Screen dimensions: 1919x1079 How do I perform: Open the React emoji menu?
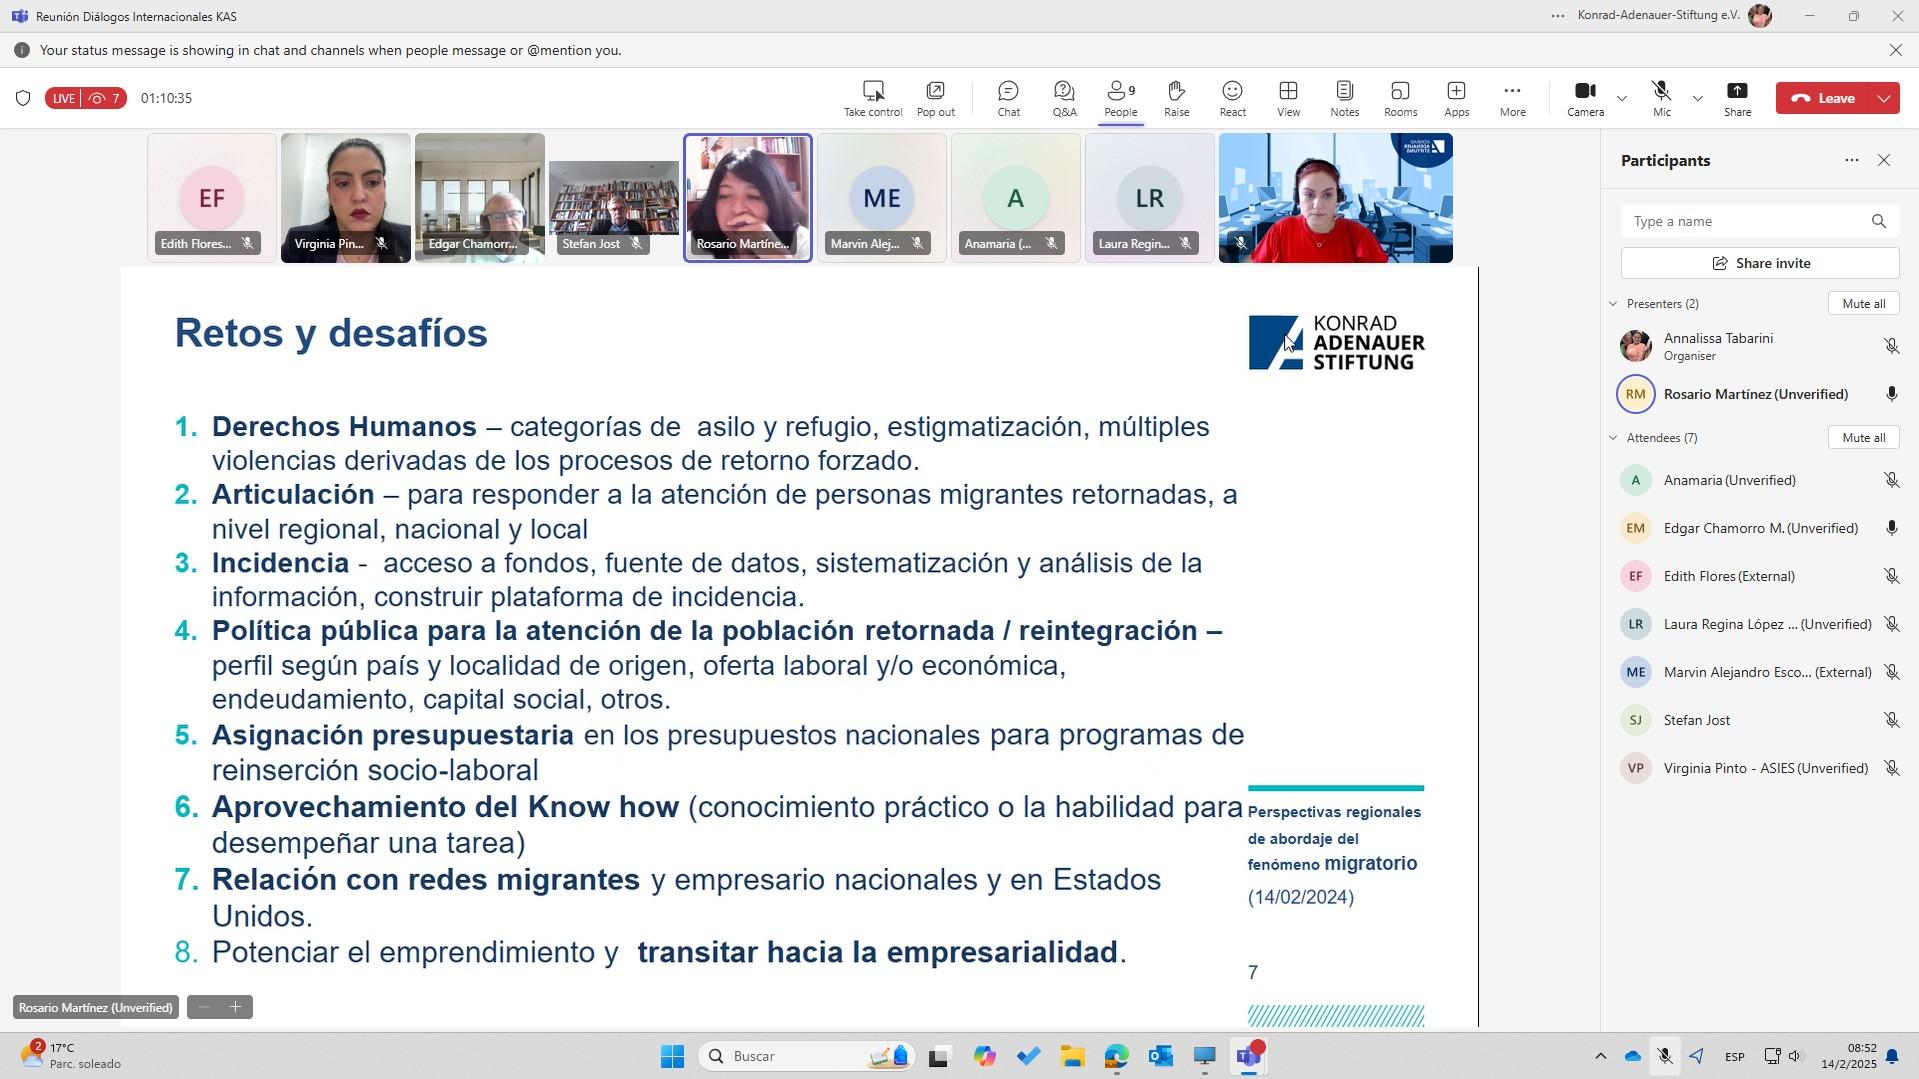[1232, 98]
